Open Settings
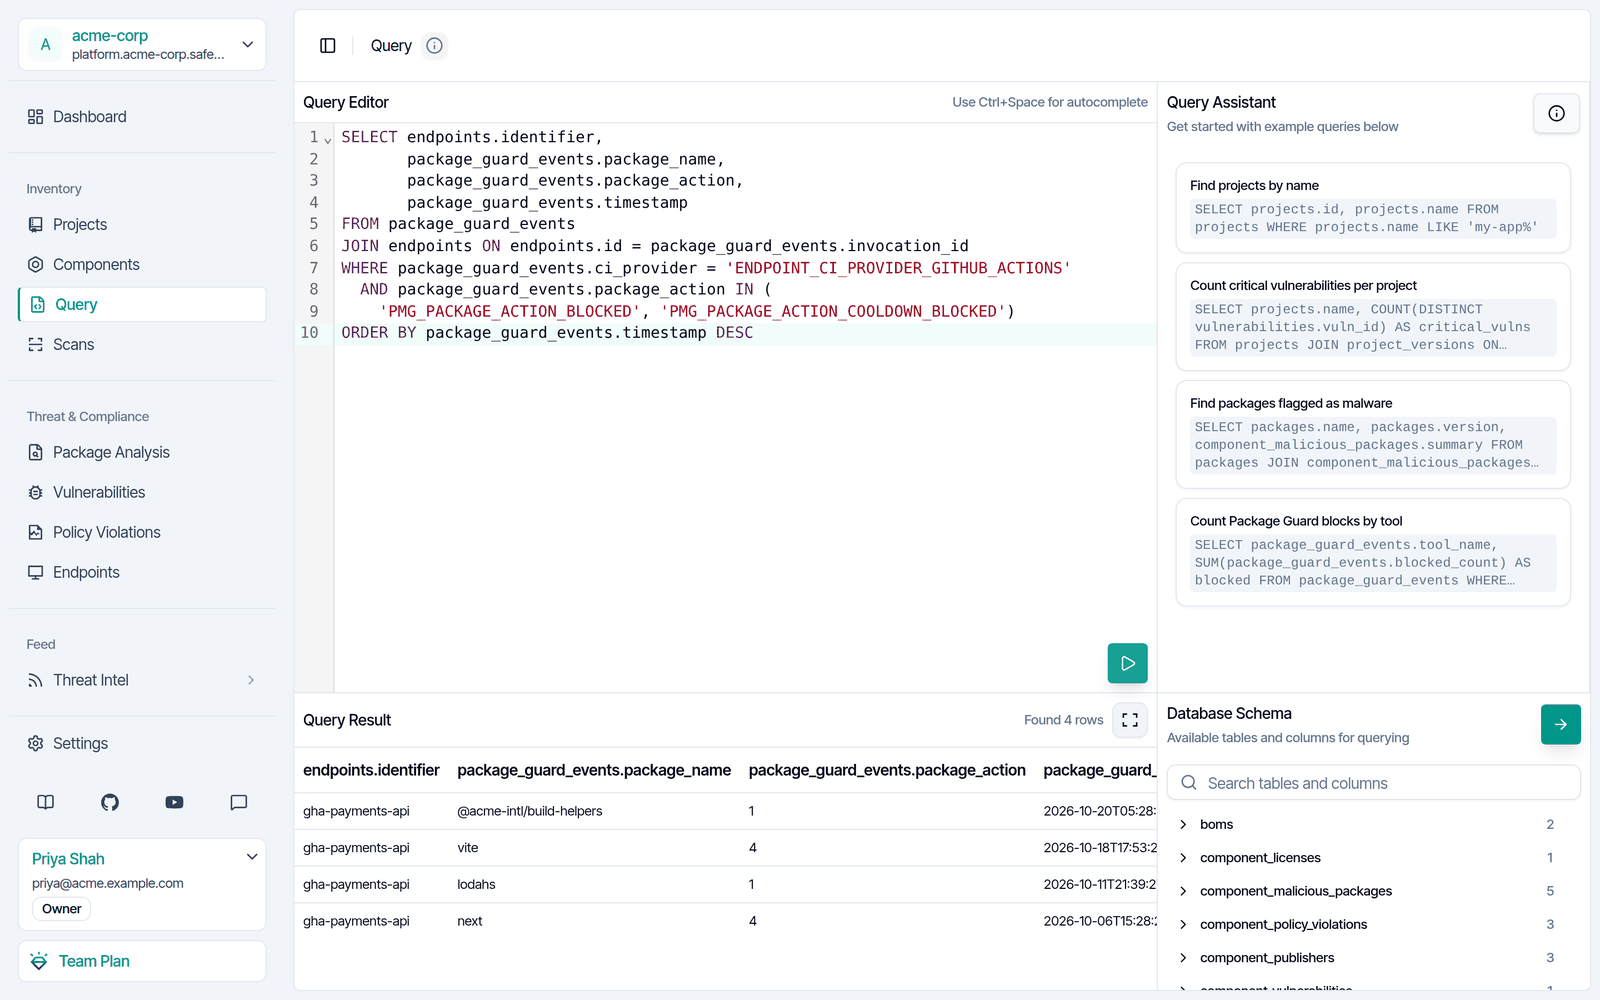The width and height of the screenshot is (1600, 1000). click(x=142, y=744)
